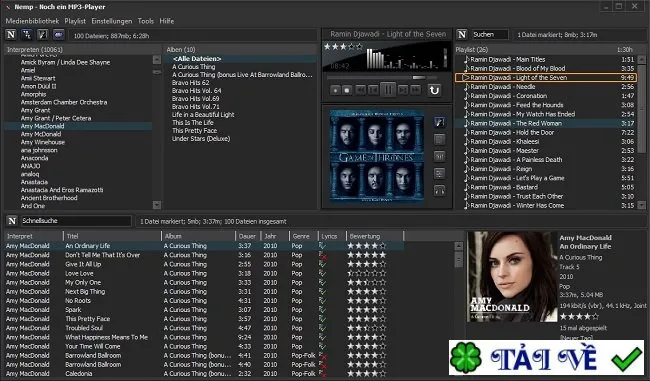Sort tracks by Interpret column header
Screen dimensions: 650x381
point(34,236)
